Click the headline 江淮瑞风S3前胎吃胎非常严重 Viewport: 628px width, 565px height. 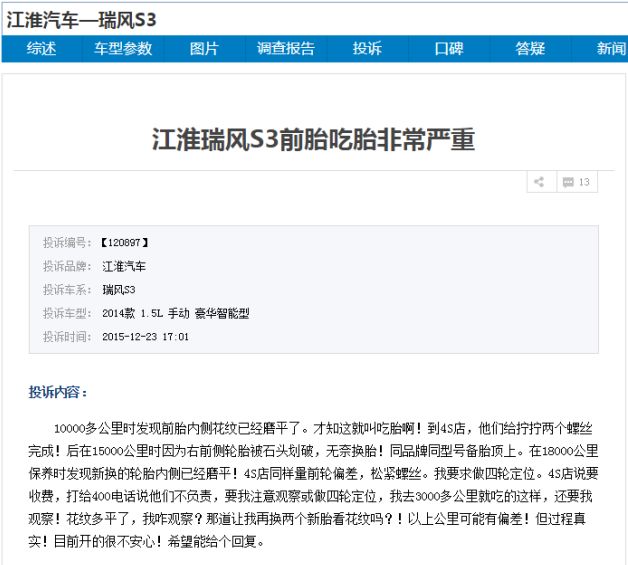coord(314,139)
